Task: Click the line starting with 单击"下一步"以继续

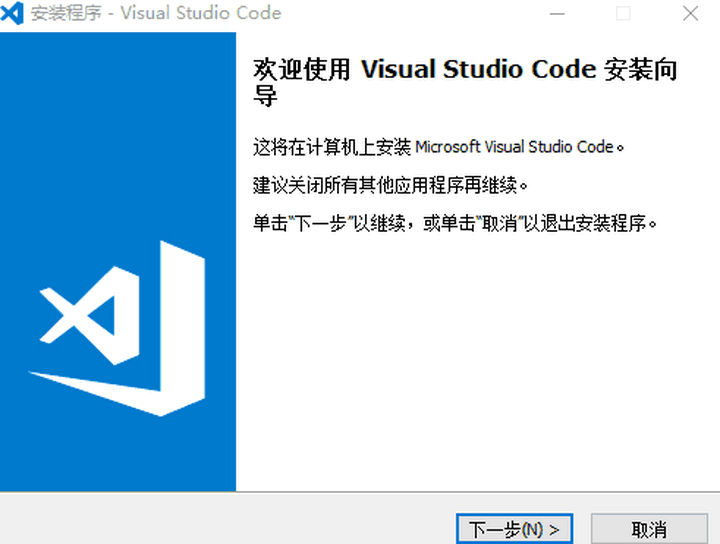Action: 455,224
